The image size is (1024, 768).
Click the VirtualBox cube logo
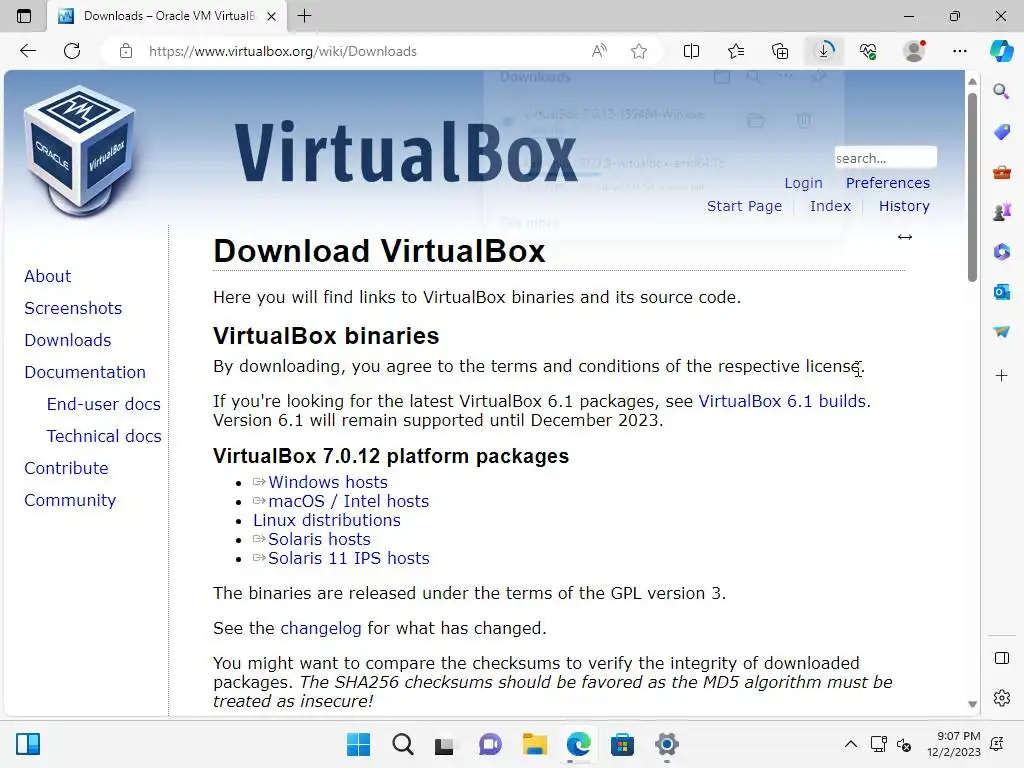(x=80, y=152)
